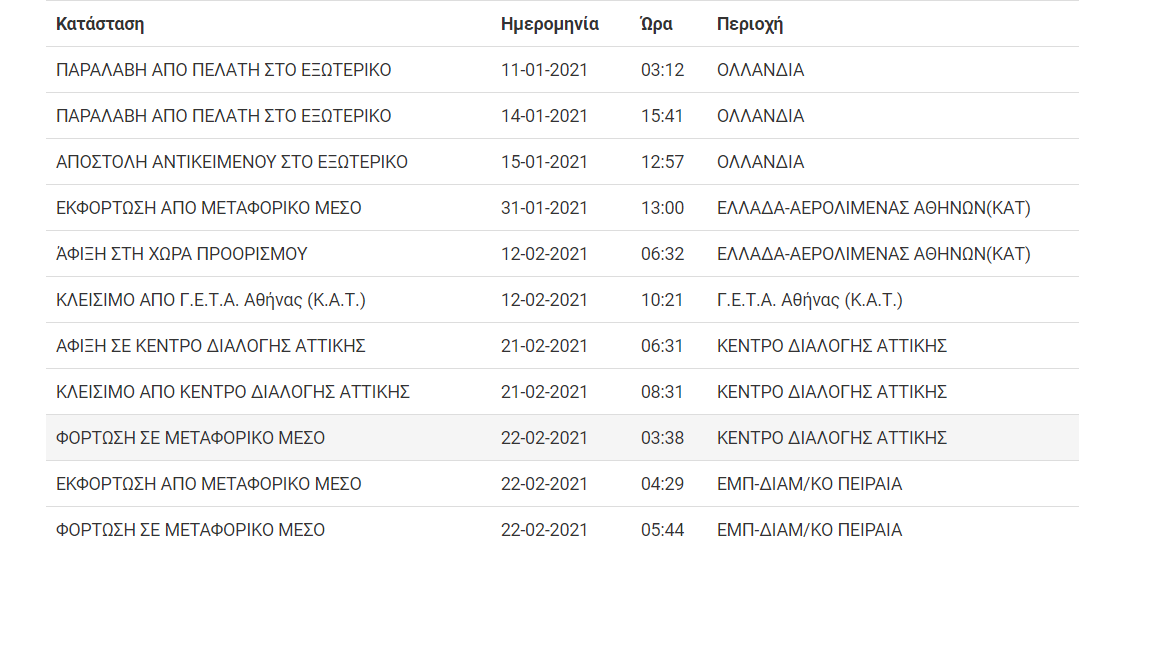Viewport: 1152px width, 648px height.
Task: Select the last ΦΟΡΤΩΣΗ row at 05:44
Action: pos(562,530)
